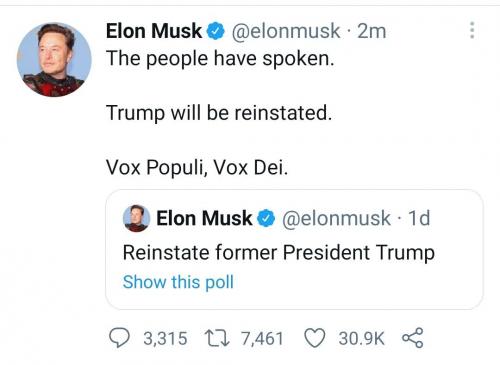Click the small avatar in quoted tweet

136,218
